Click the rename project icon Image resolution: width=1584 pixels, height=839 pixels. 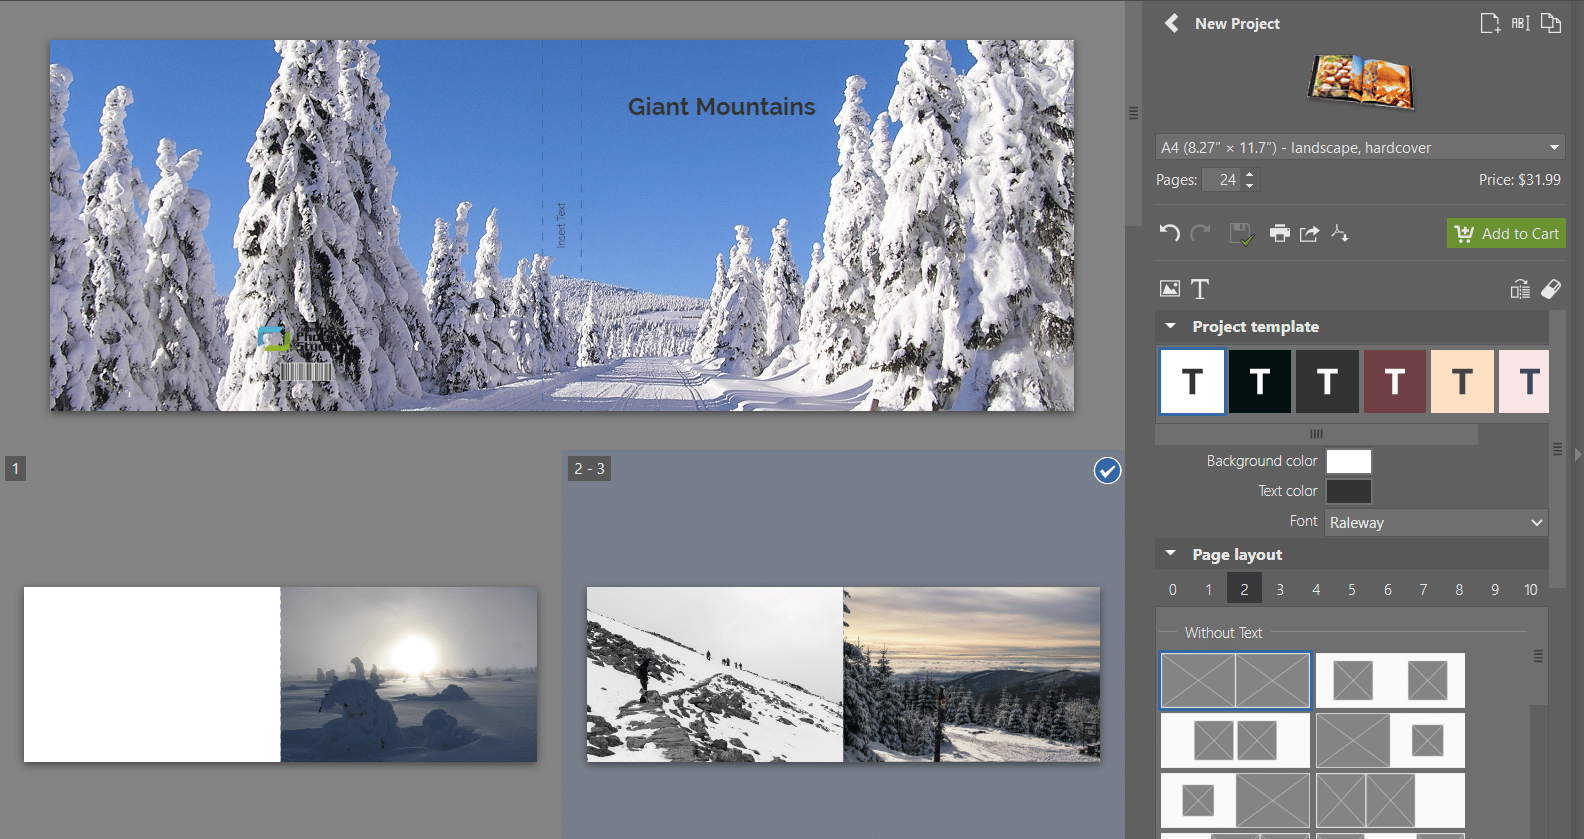click(x=1520, y=23)
